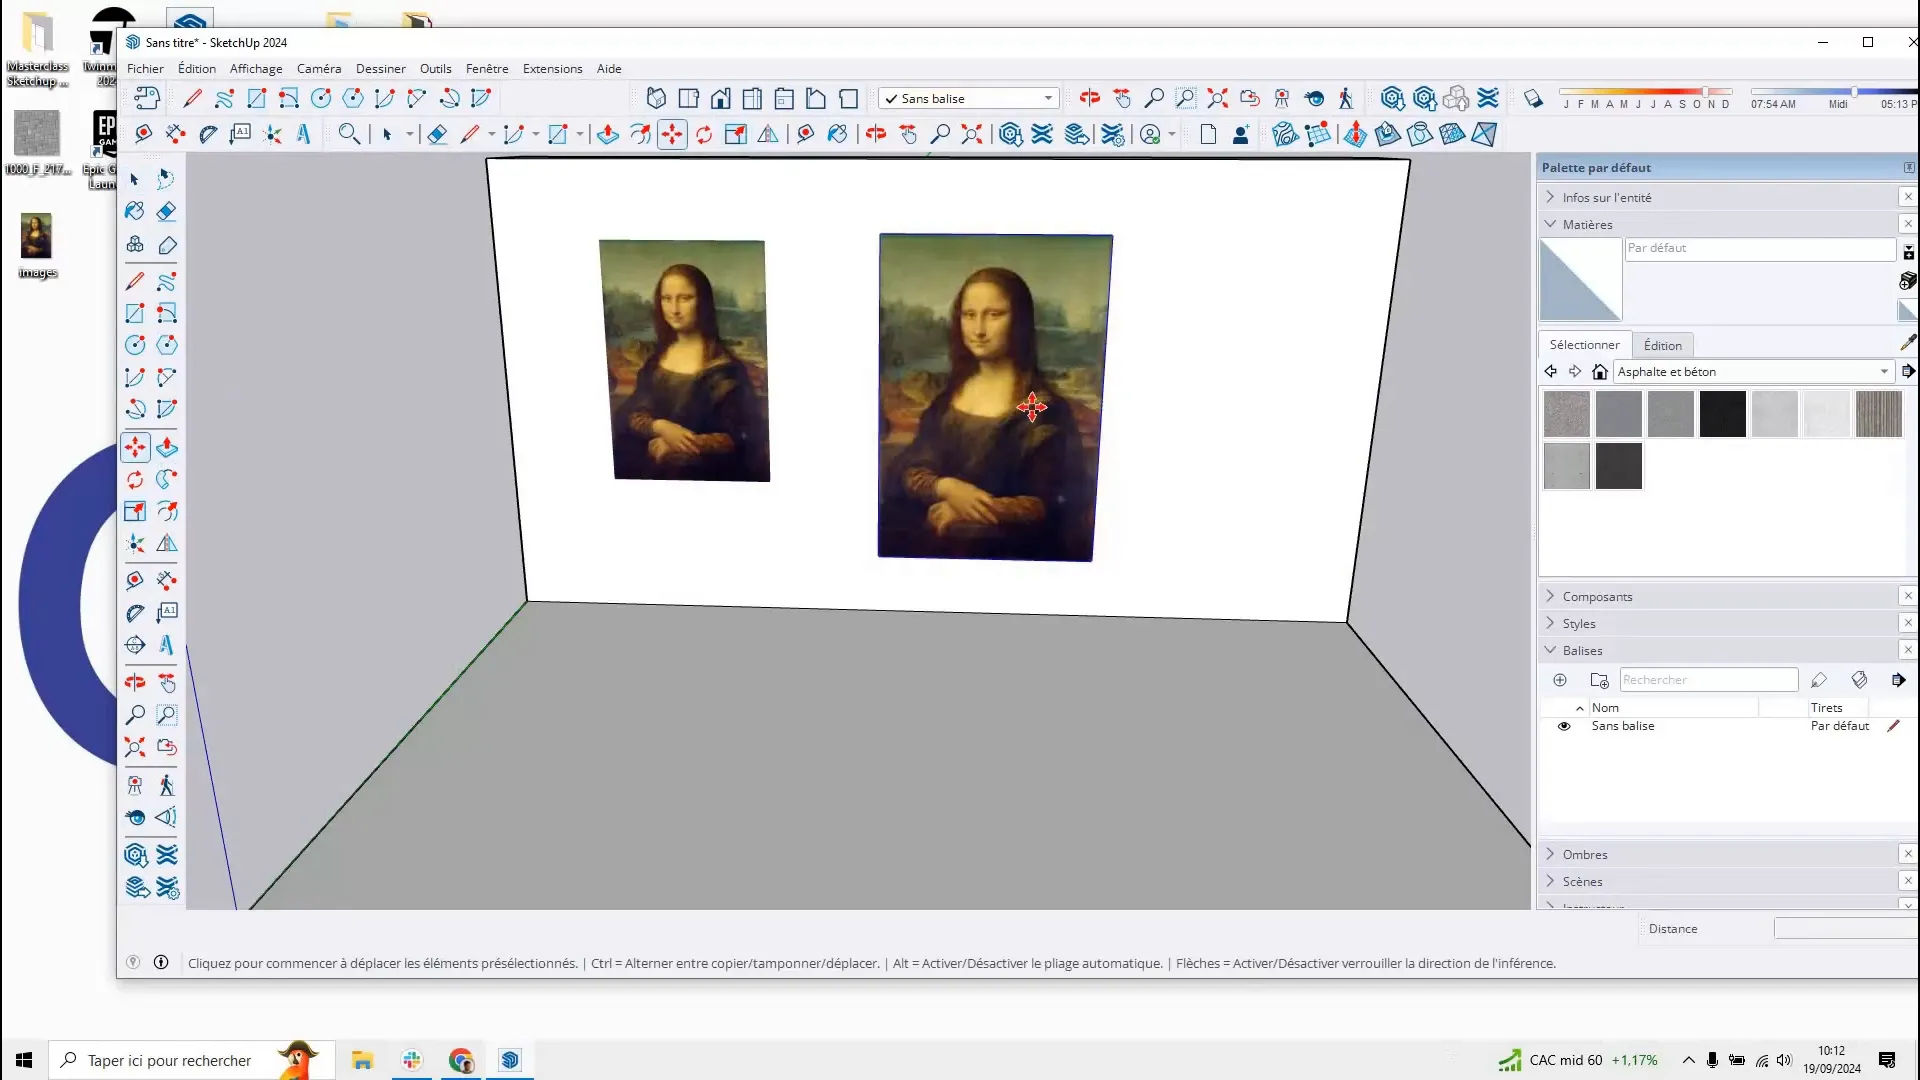Click the Distance measurement field
This screenshot has height=1080, width=1920.
click(1846, 929)
